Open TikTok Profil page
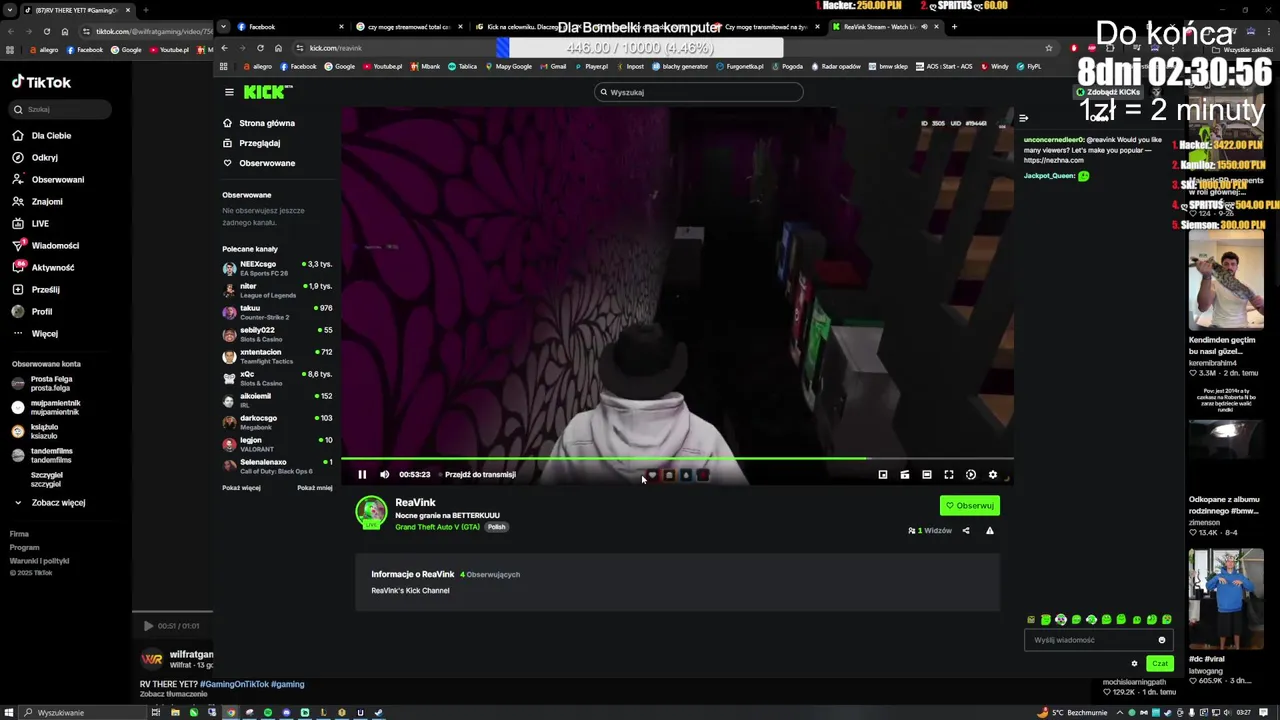Image resolution: width=1280 pixels, height=720 pixels. [42, 312]
